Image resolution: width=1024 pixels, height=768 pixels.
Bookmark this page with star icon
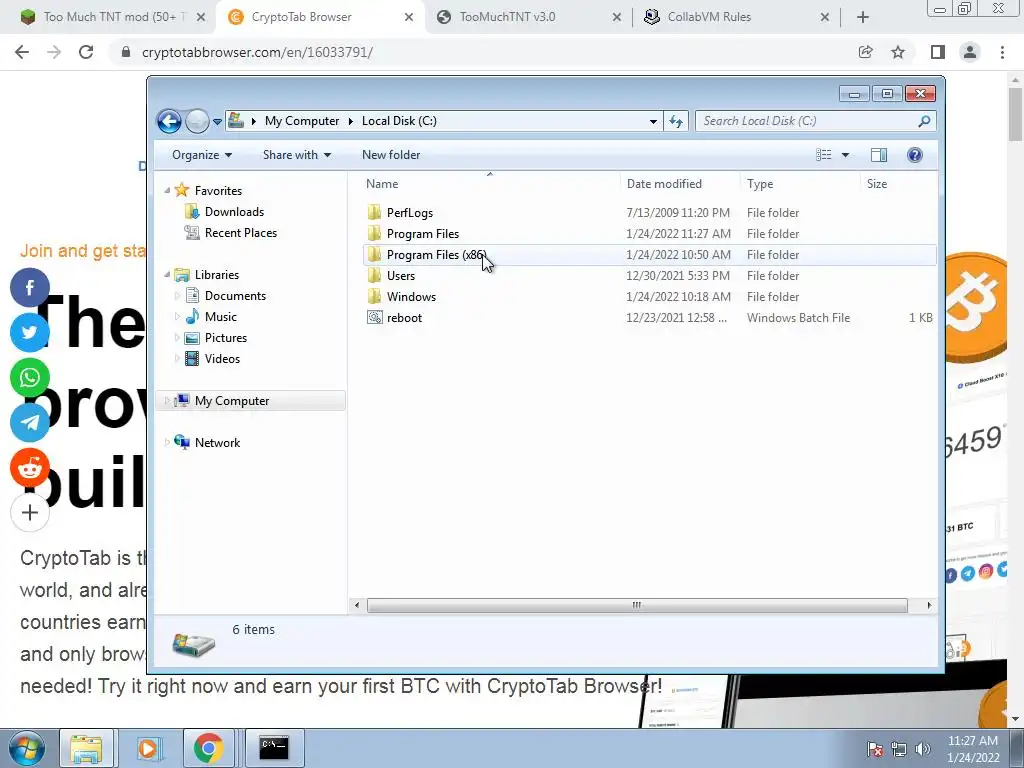(898, 52)
